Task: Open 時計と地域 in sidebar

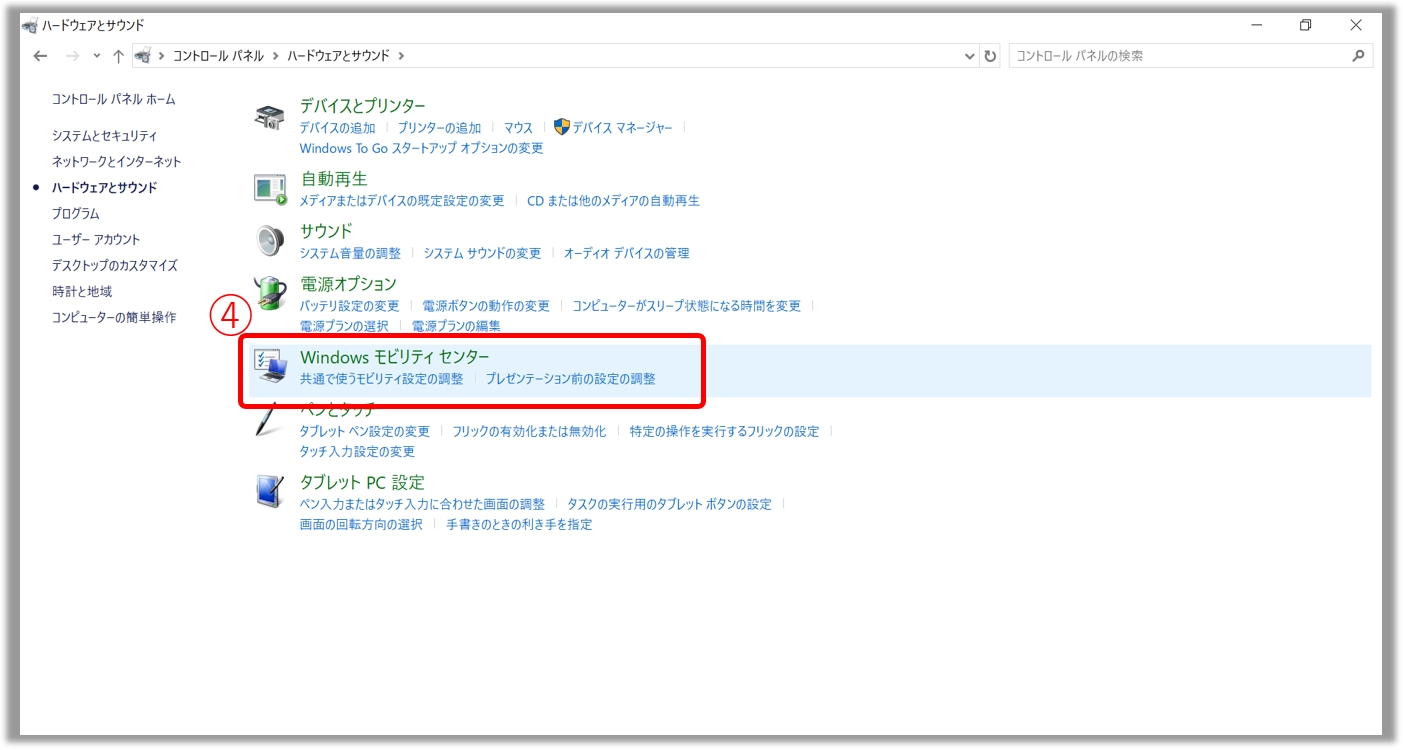Action: point(81,291)
